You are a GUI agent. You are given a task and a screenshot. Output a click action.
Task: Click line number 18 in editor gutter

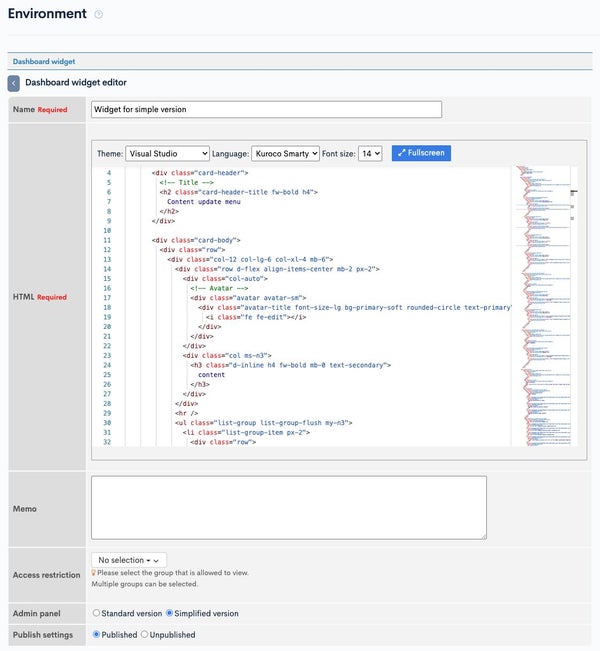coord(107,308)
